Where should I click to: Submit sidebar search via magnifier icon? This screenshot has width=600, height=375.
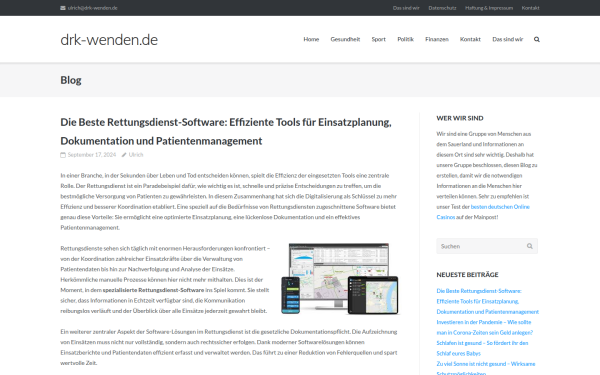[530, 246]
